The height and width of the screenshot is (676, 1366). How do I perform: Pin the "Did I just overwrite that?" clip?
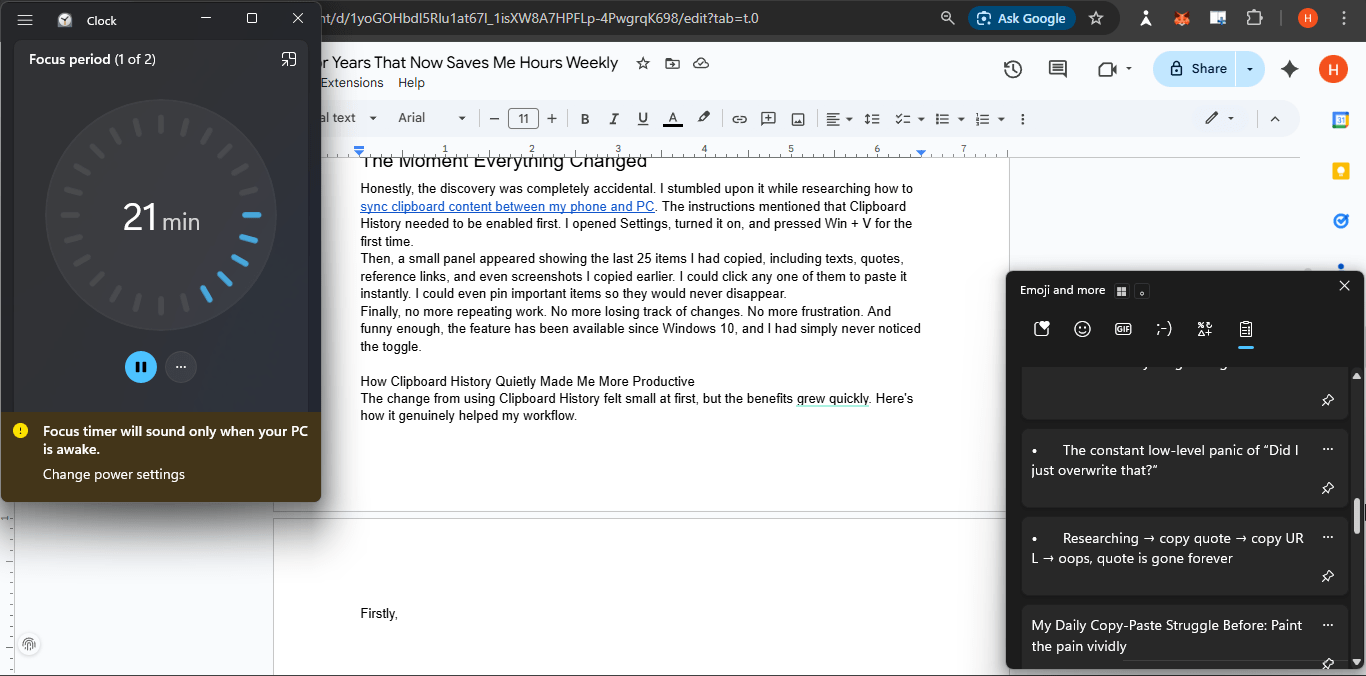[1327, 488]
